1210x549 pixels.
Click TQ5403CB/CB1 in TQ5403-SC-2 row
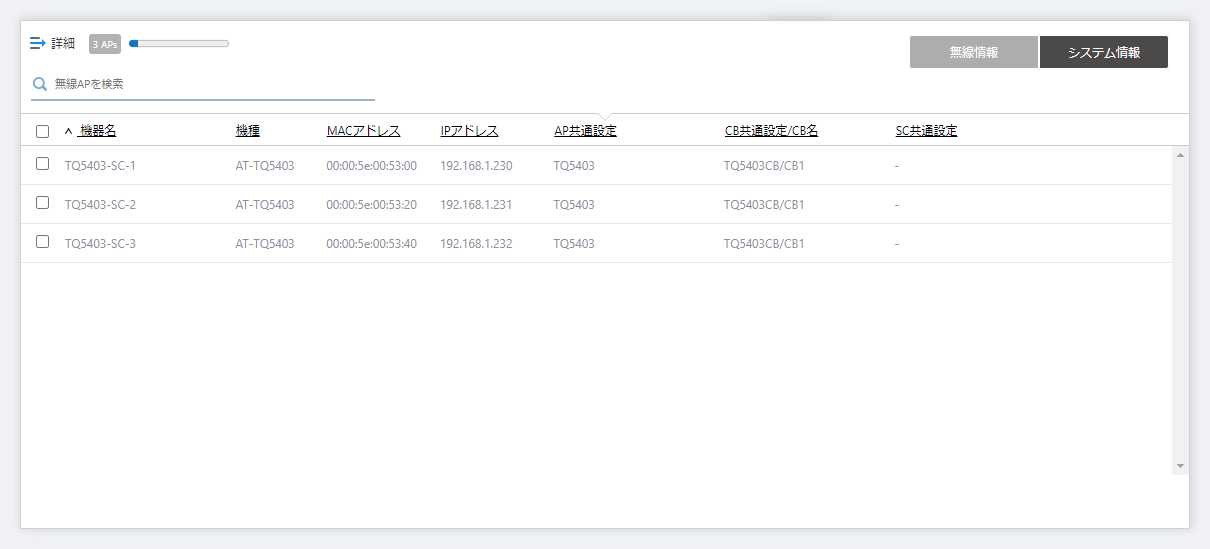[764, 205]
